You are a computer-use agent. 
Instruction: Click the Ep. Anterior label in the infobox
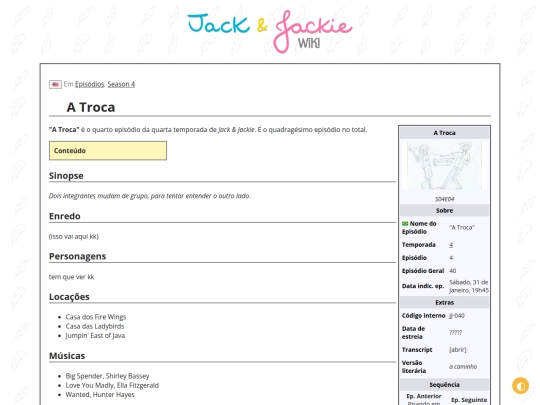424,396
